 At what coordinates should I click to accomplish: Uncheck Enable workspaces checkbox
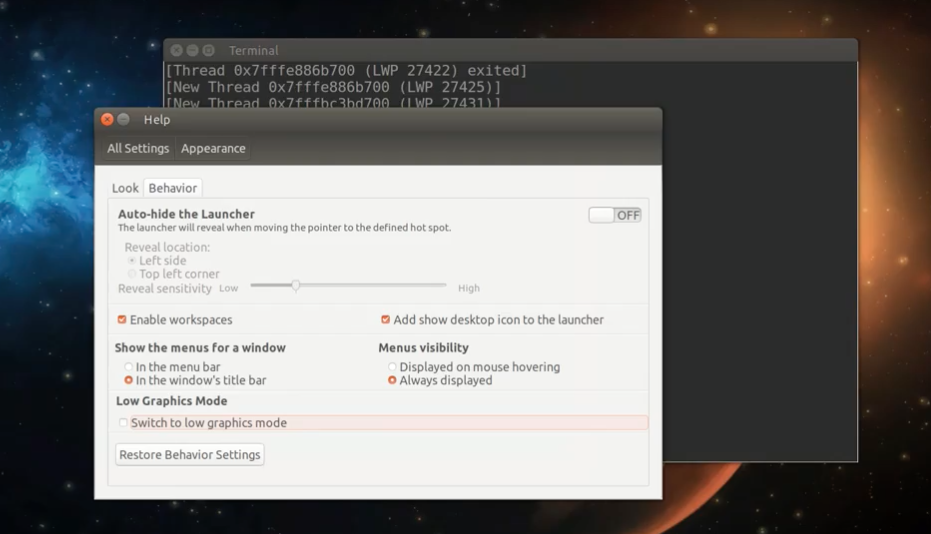[x=122, y=320]
